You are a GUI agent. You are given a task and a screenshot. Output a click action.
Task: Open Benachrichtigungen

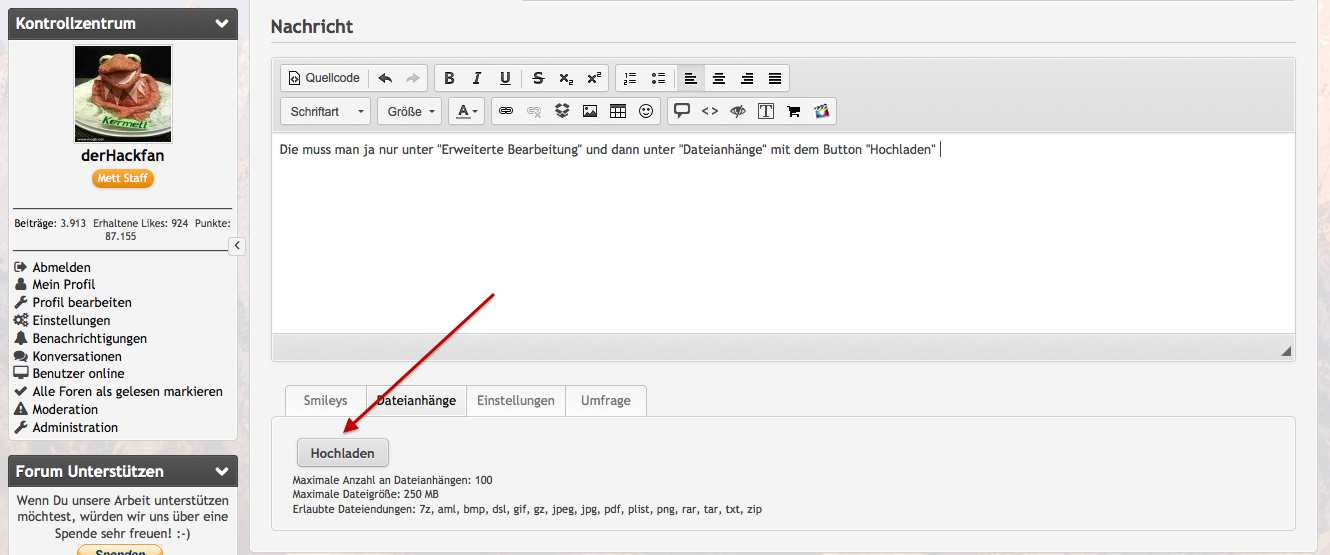click(x=89, y=338)
